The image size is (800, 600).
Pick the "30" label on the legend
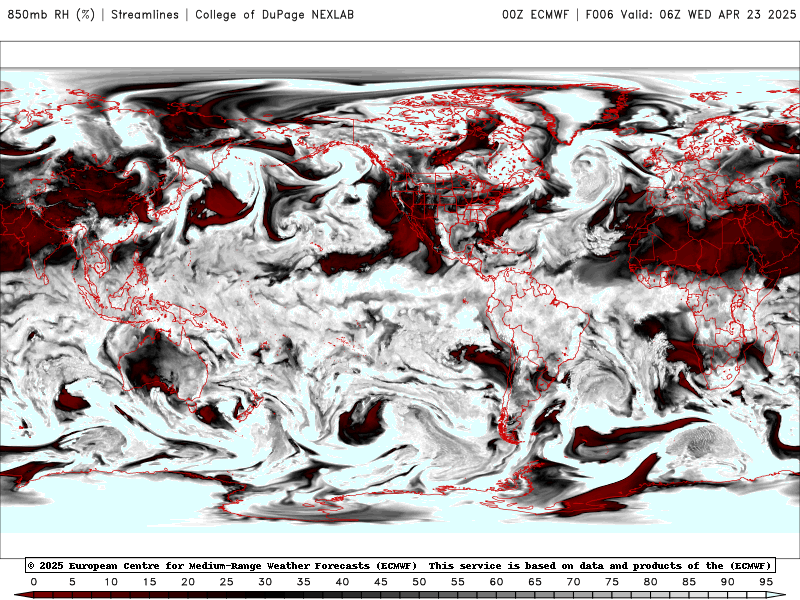tap(265, 582)
